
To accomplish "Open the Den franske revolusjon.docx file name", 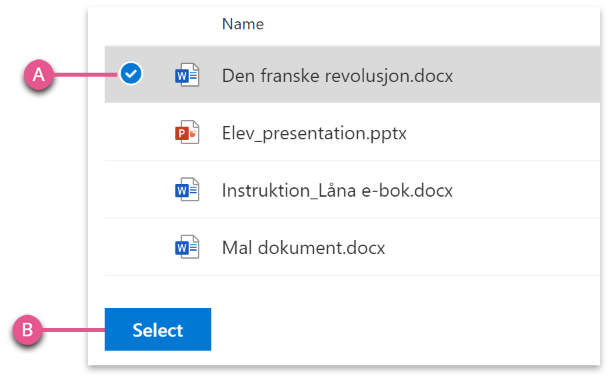I will click(x=337, y=76).
